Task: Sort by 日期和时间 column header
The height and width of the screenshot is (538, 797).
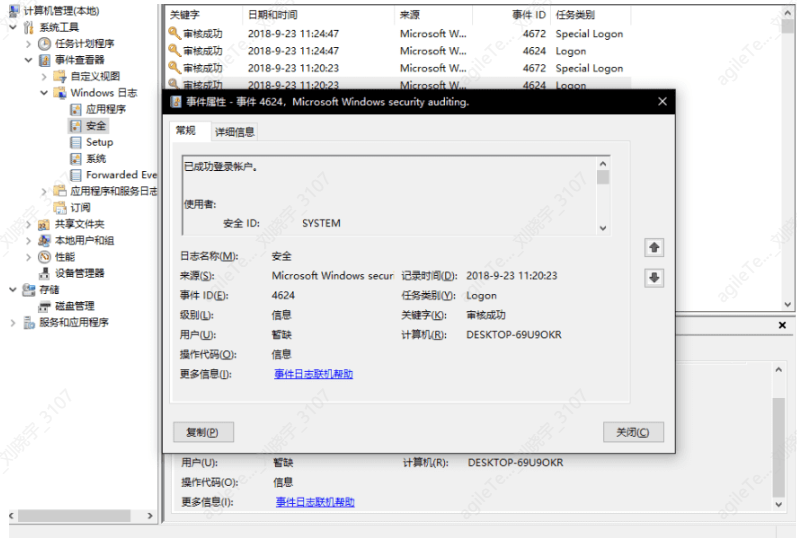Action: coord(318,15)
